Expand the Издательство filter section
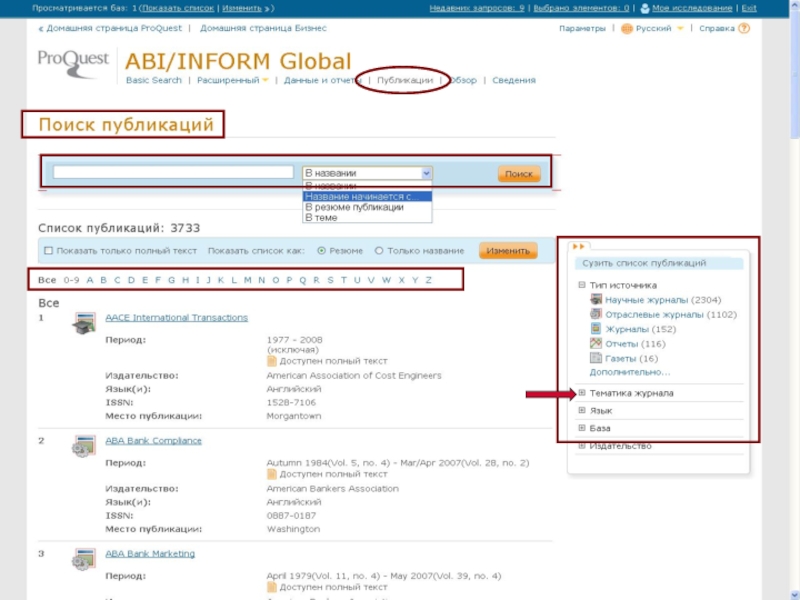The image size is (800, 600). (x=582, y=445)
